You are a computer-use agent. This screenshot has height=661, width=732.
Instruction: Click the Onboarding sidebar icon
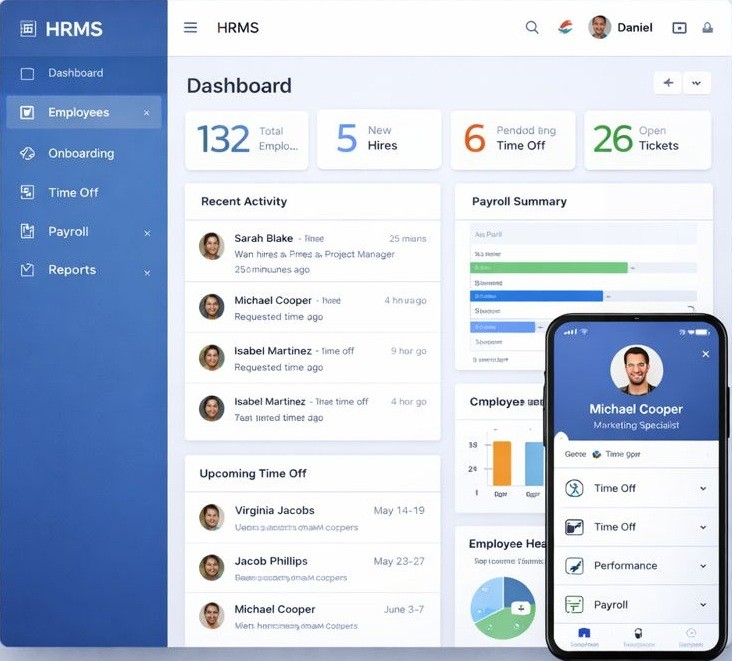[x=28, y=153]
